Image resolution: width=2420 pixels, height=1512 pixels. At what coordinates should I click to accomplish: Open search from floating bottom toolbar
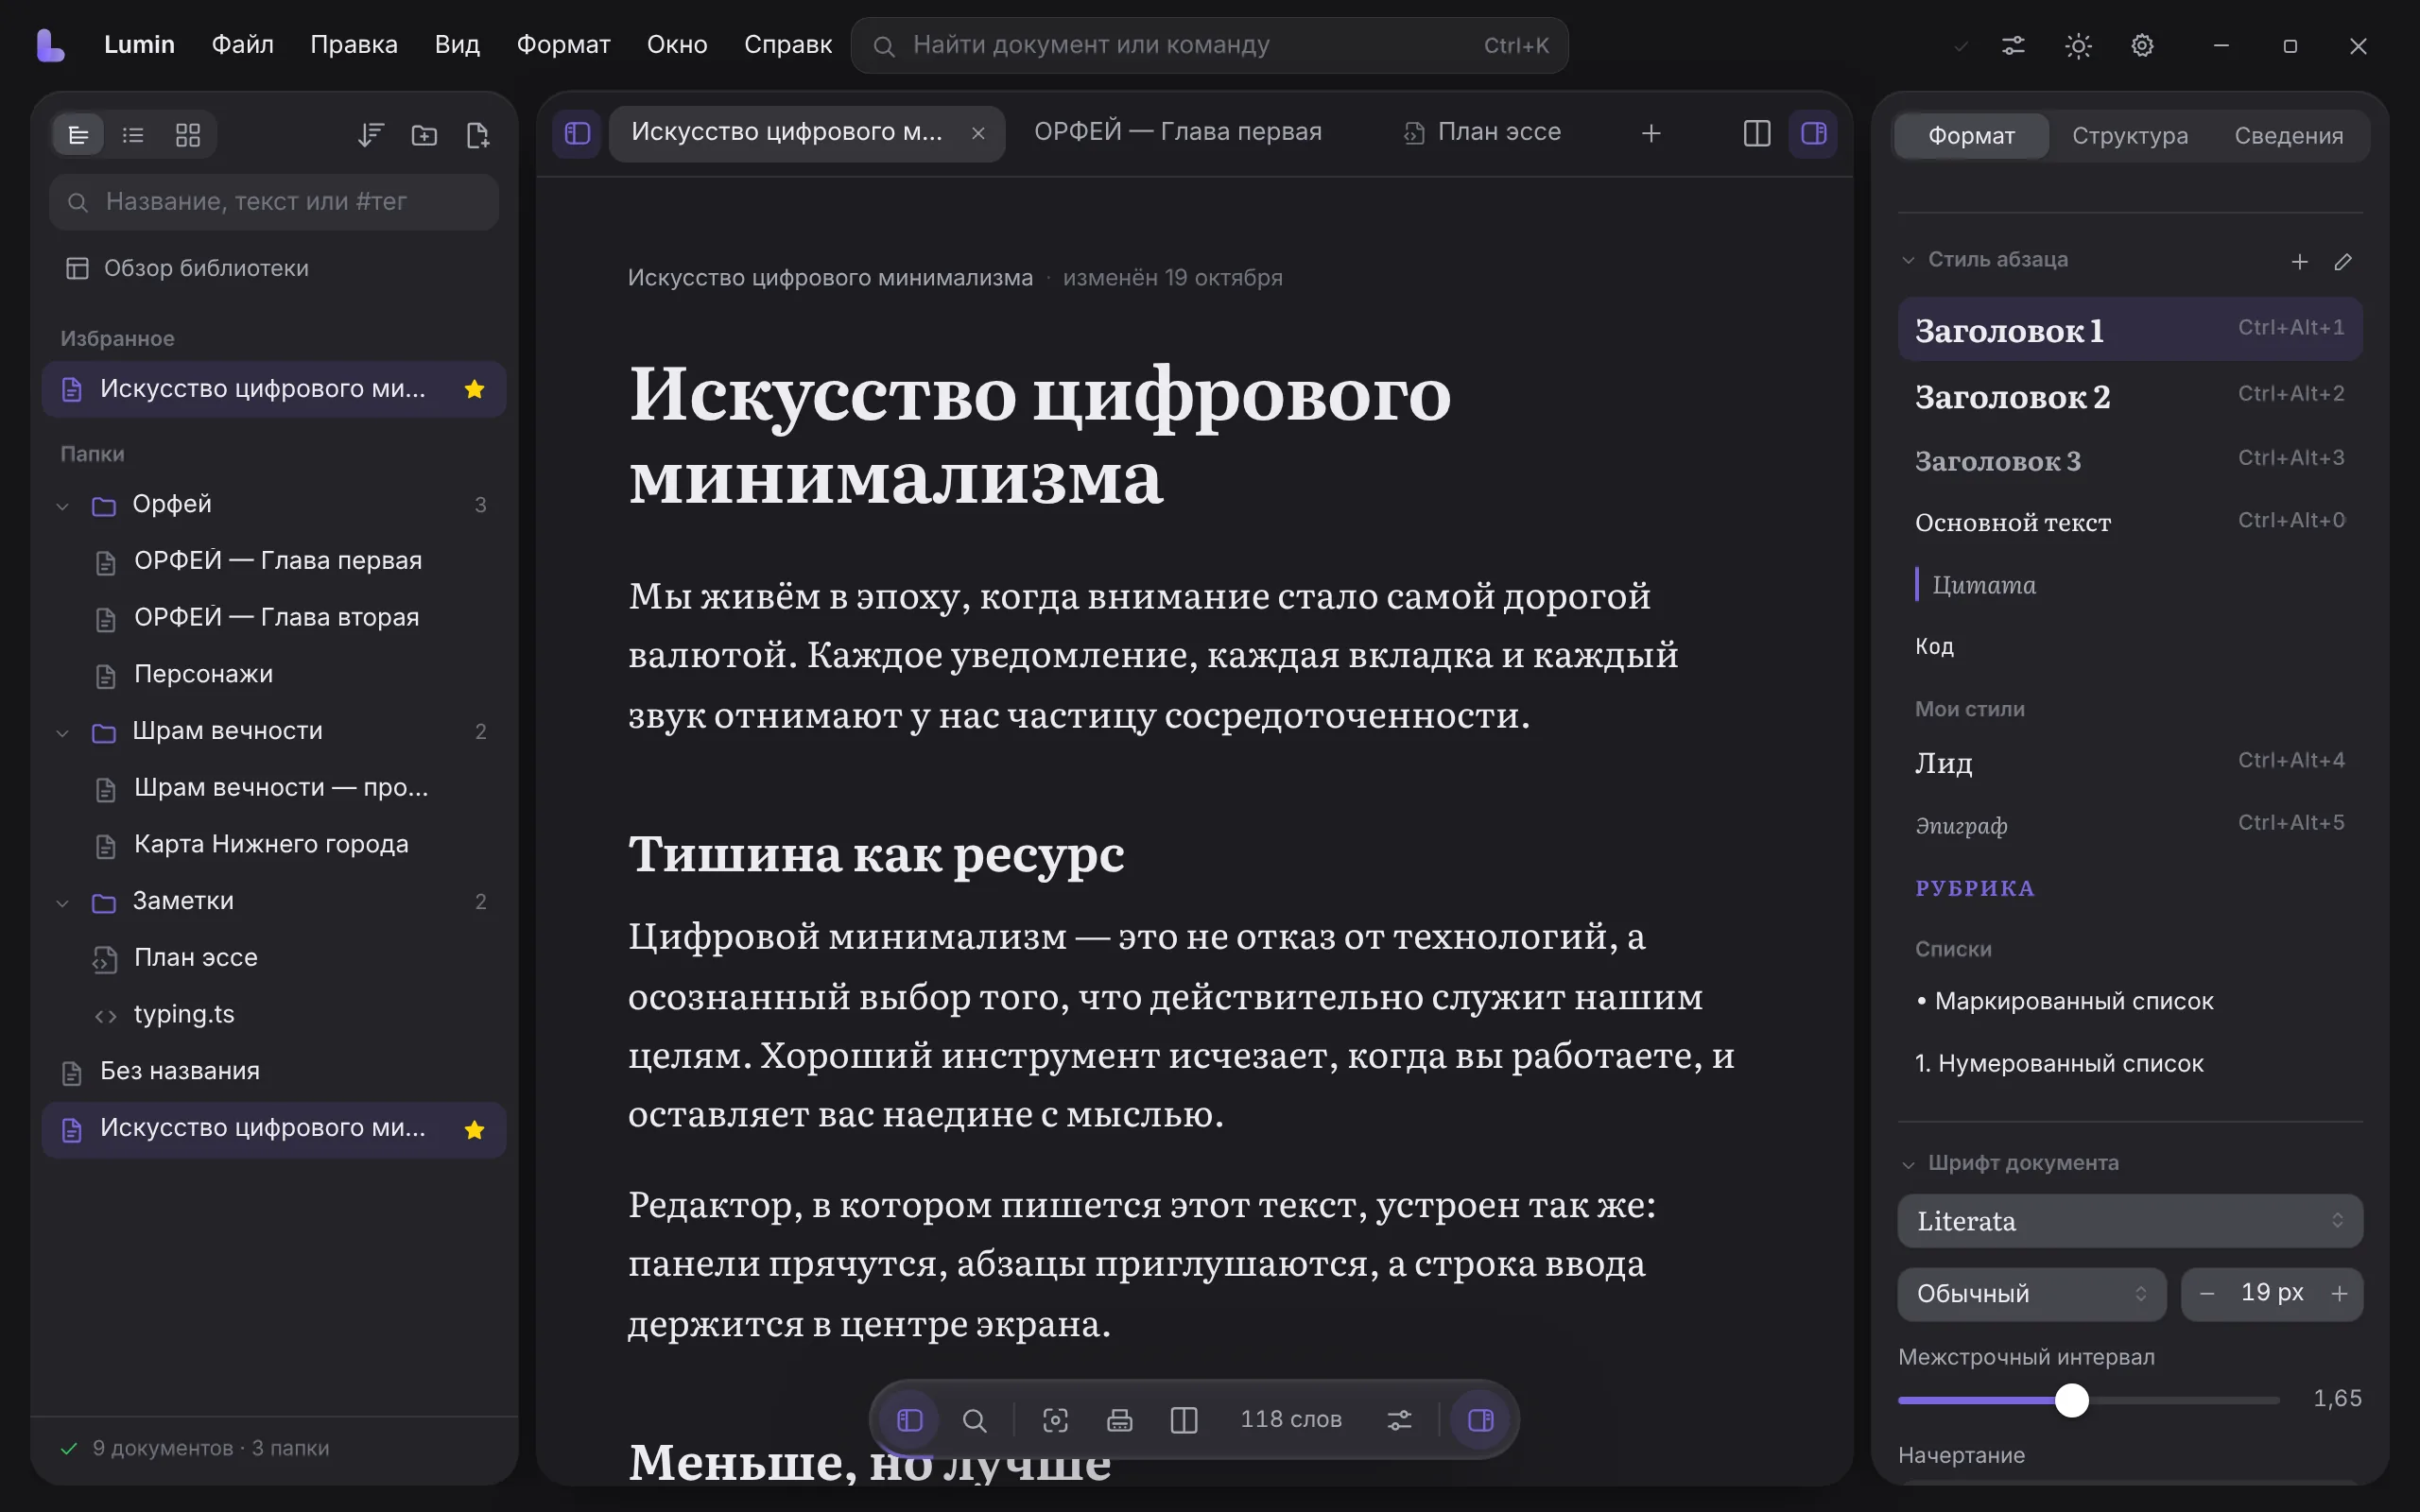[974, 1420]
